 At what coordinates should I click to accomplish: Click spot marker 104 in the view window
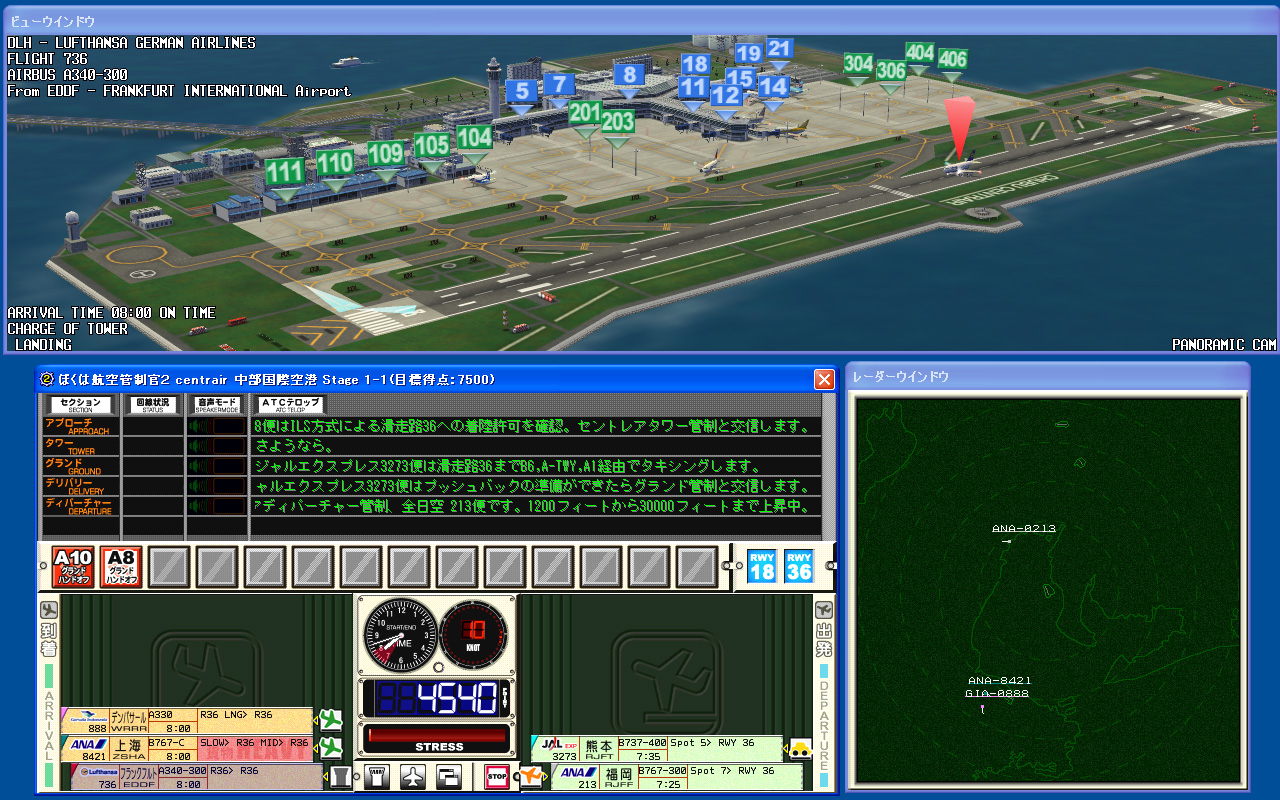pos(475,138)
